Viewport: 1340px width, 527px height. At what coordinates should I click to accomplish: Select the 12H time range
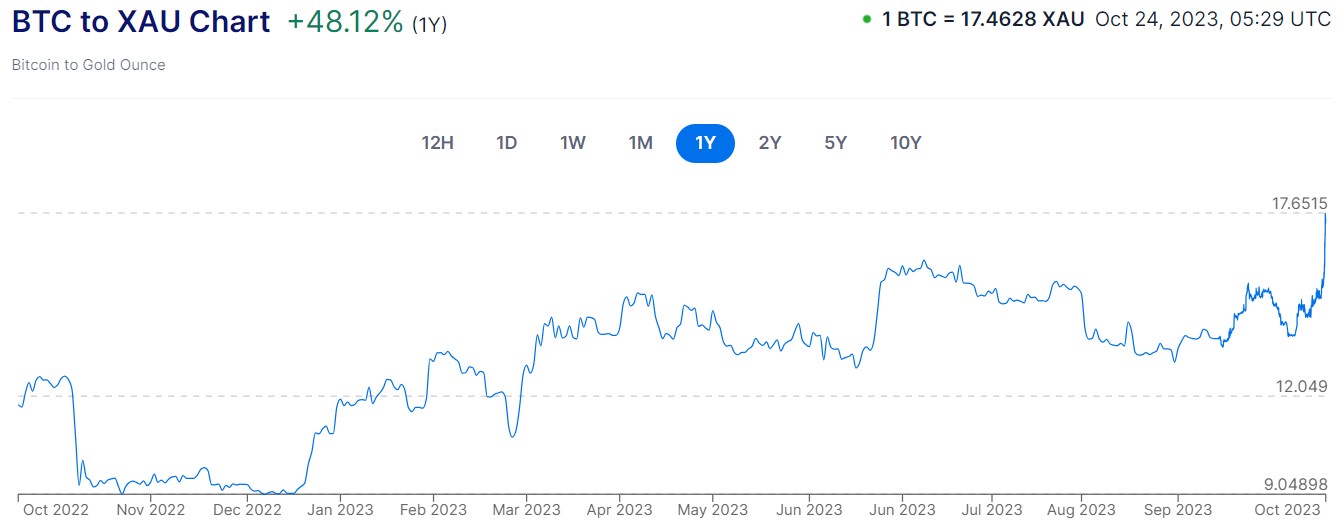438,143
